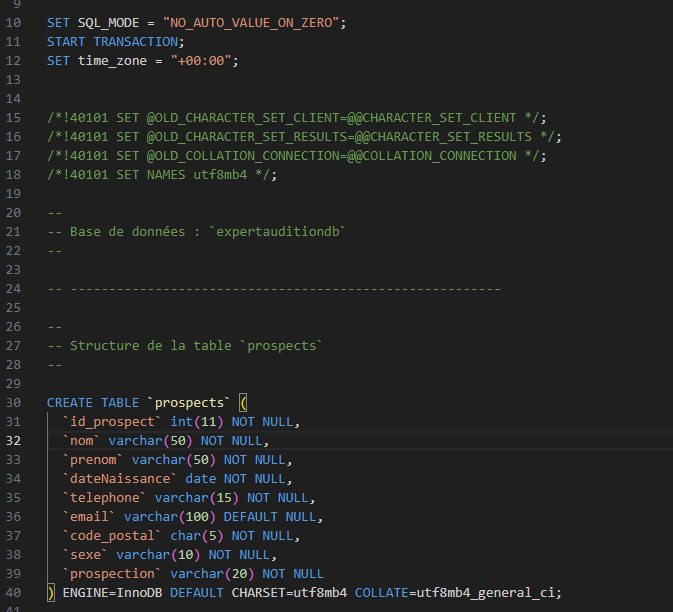This screenshot has height=612, width=673.
Task: Place cursor on code_postal column
Action: pyautogui.click(x=110, y=536)
